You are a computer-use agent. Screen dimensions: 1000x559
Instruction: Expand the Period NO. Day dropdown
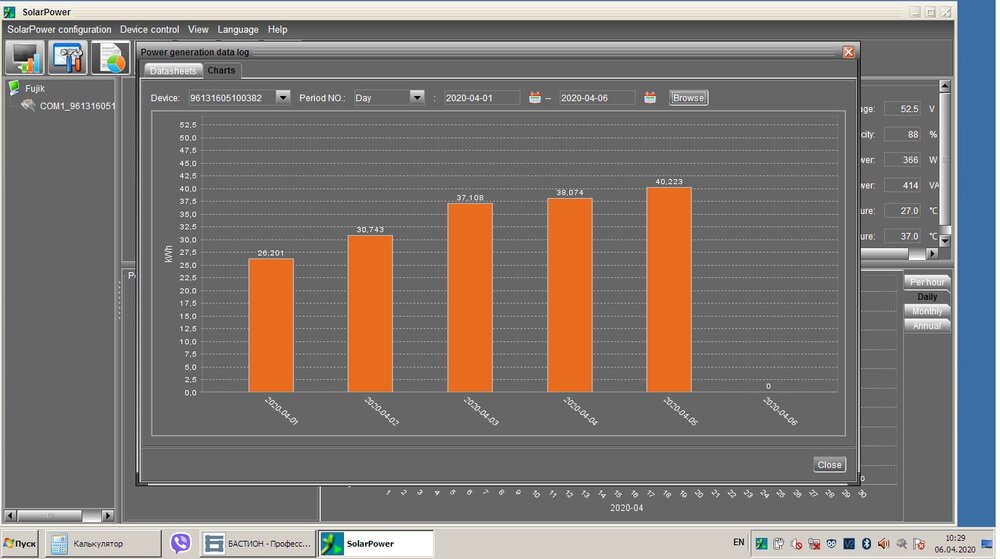click(417, 97)
